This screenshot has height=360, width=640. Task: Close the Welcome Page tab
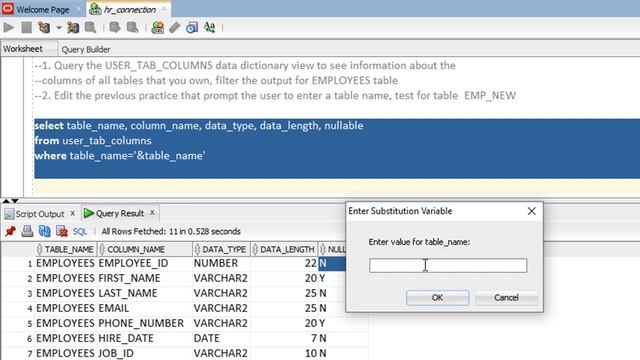pos(78,9)
